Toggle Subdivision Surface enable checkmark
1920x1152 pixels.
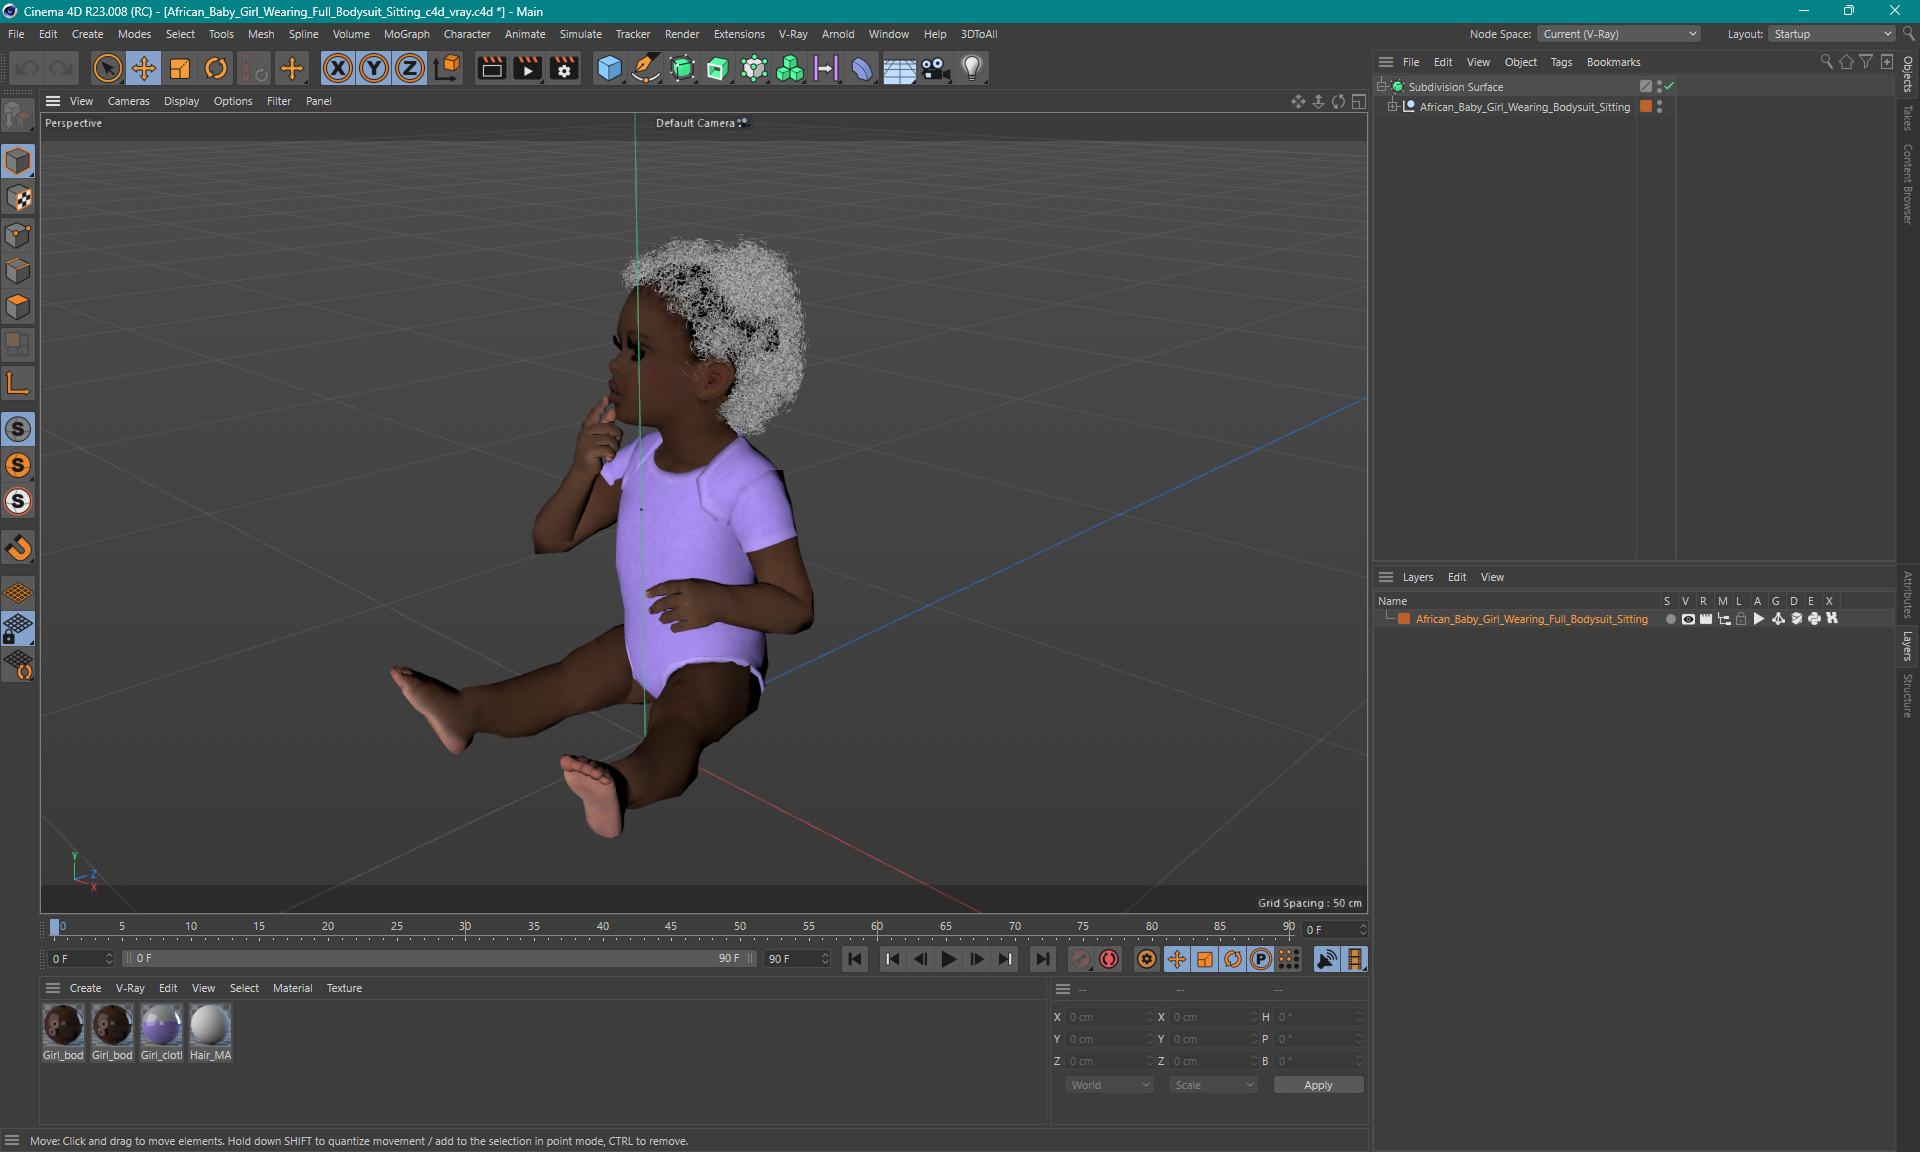(1670, 86)
